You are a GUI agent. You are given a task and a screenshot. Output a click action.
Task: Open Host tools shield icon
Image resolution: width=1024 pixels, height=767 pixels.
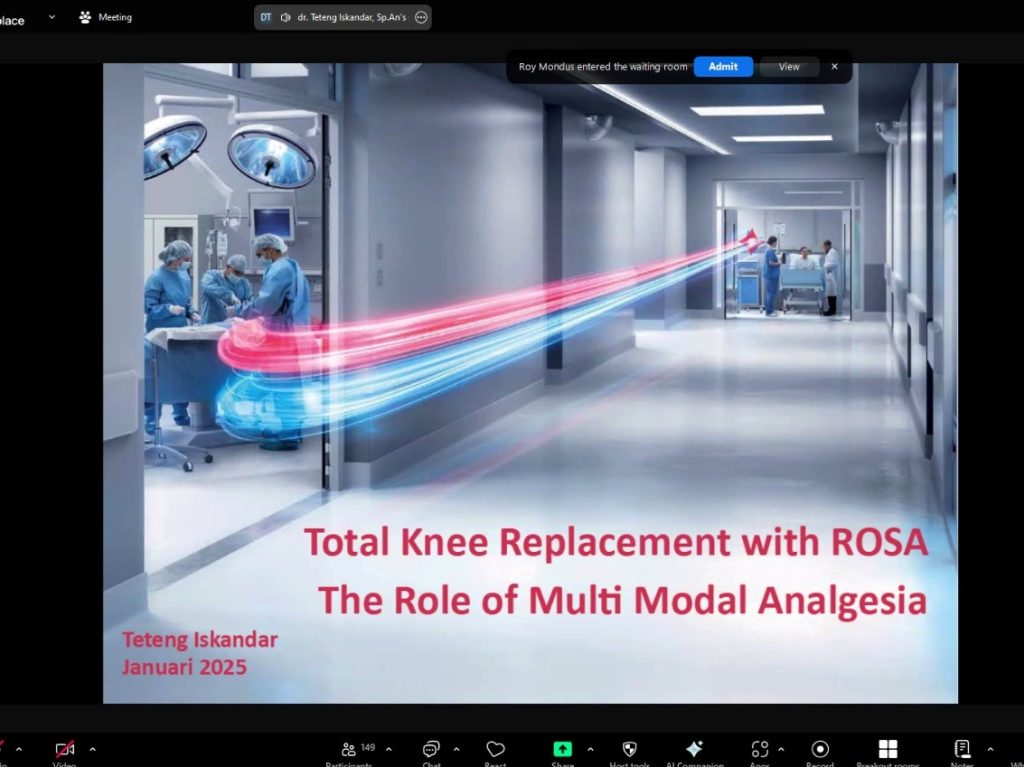tap(629, 750)
